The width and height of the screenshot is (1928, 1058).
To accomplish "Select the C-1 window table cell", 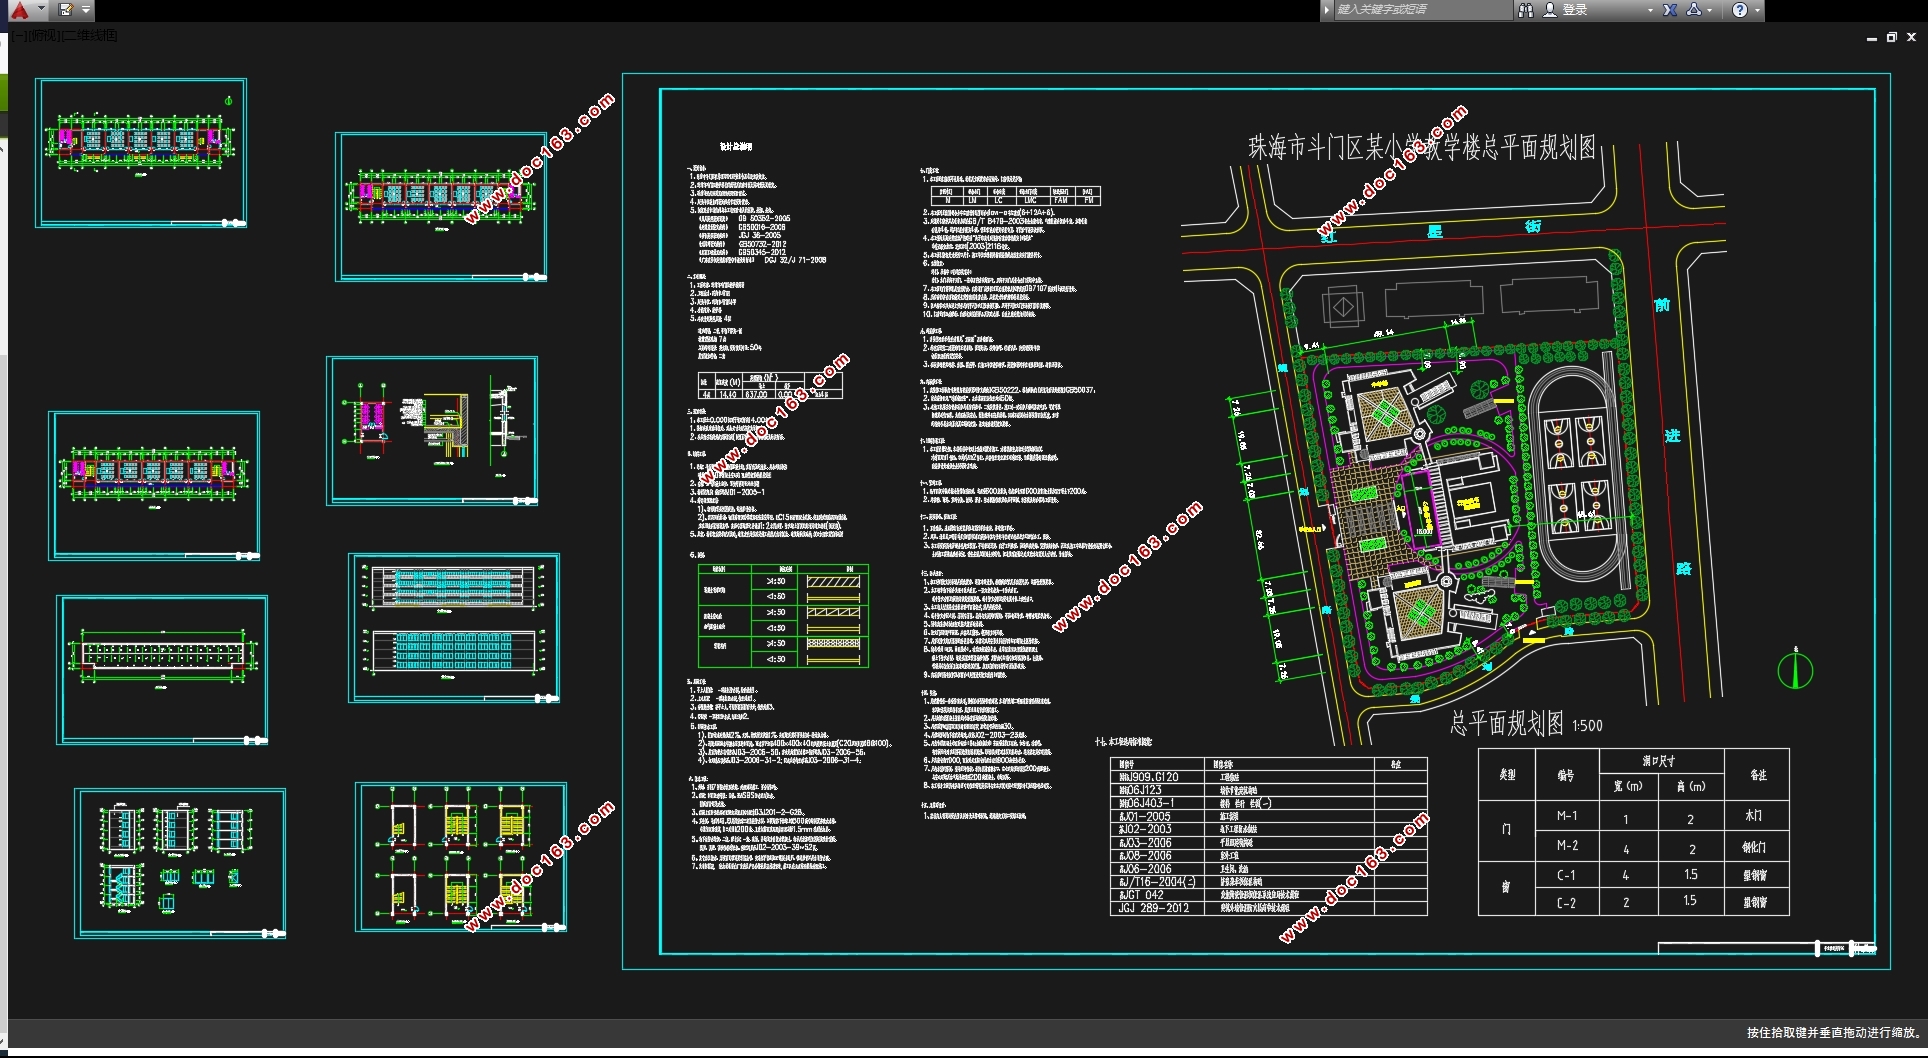I will (x=1566, y=875).
